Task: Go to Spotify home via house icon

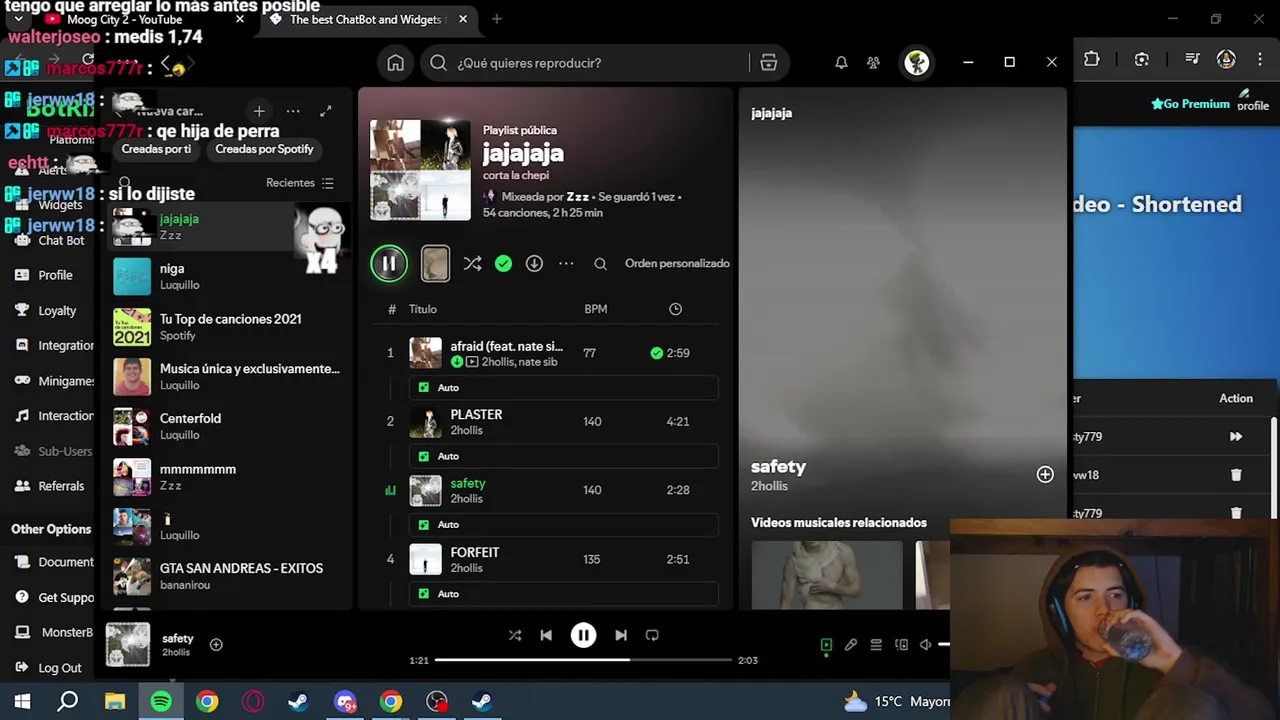Action: pos(396,63)
